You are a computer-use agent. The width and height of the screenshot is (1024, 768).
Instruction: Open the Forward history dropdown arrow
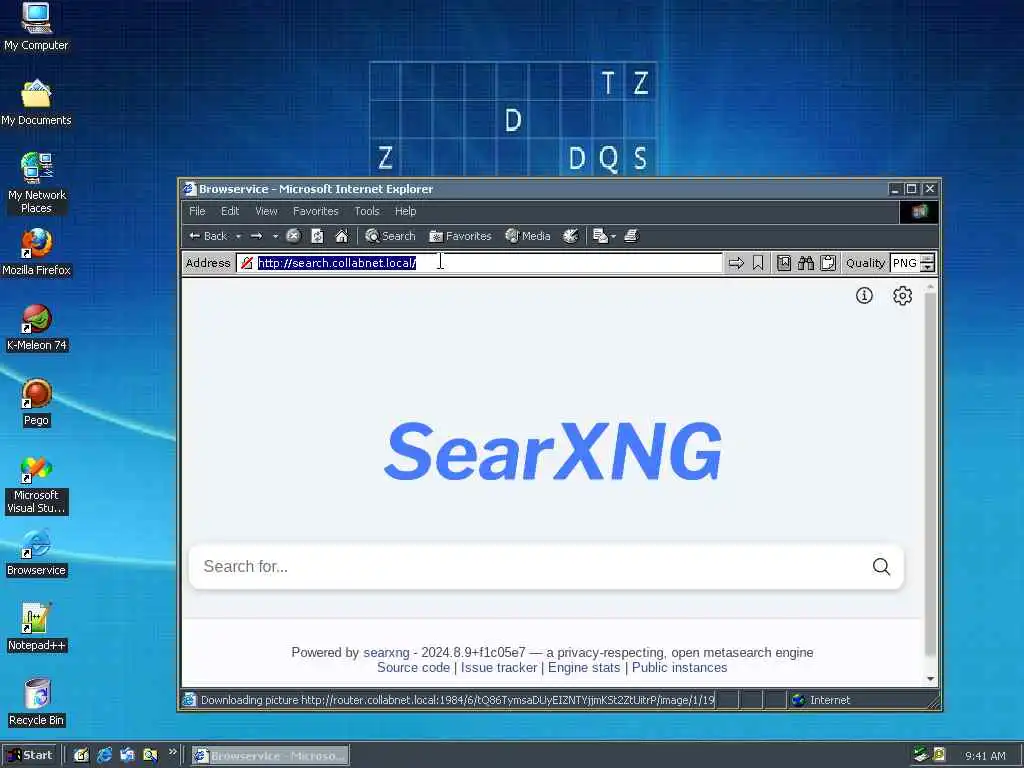tap(275, 236)
